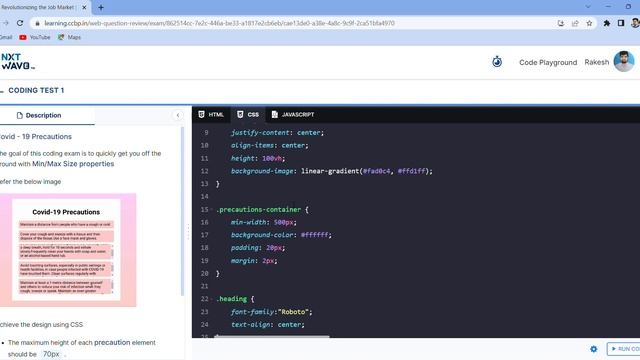Click the linear-gradient background-image line
This screenshot has width=640, height=360.
(x=331, y=171)
